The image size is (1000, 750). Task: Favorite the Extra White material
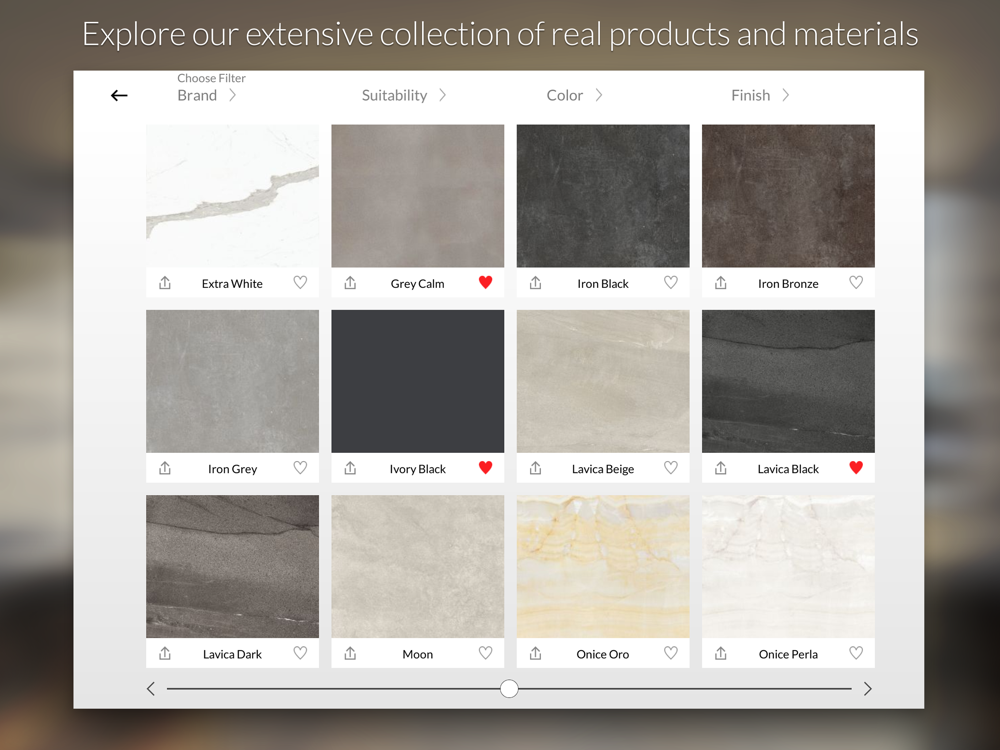pos(300,282)
